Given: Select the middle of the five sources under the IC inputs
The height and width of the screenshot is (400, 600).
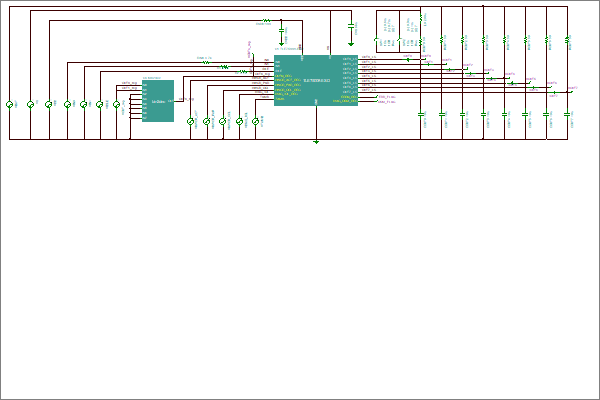Looking at the screenshot, I should [223, 121].
